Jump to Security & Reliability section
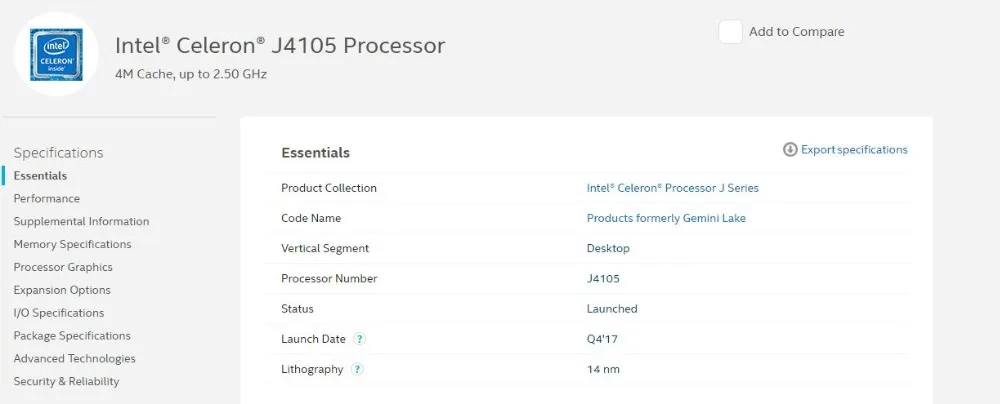 point(66,382)
